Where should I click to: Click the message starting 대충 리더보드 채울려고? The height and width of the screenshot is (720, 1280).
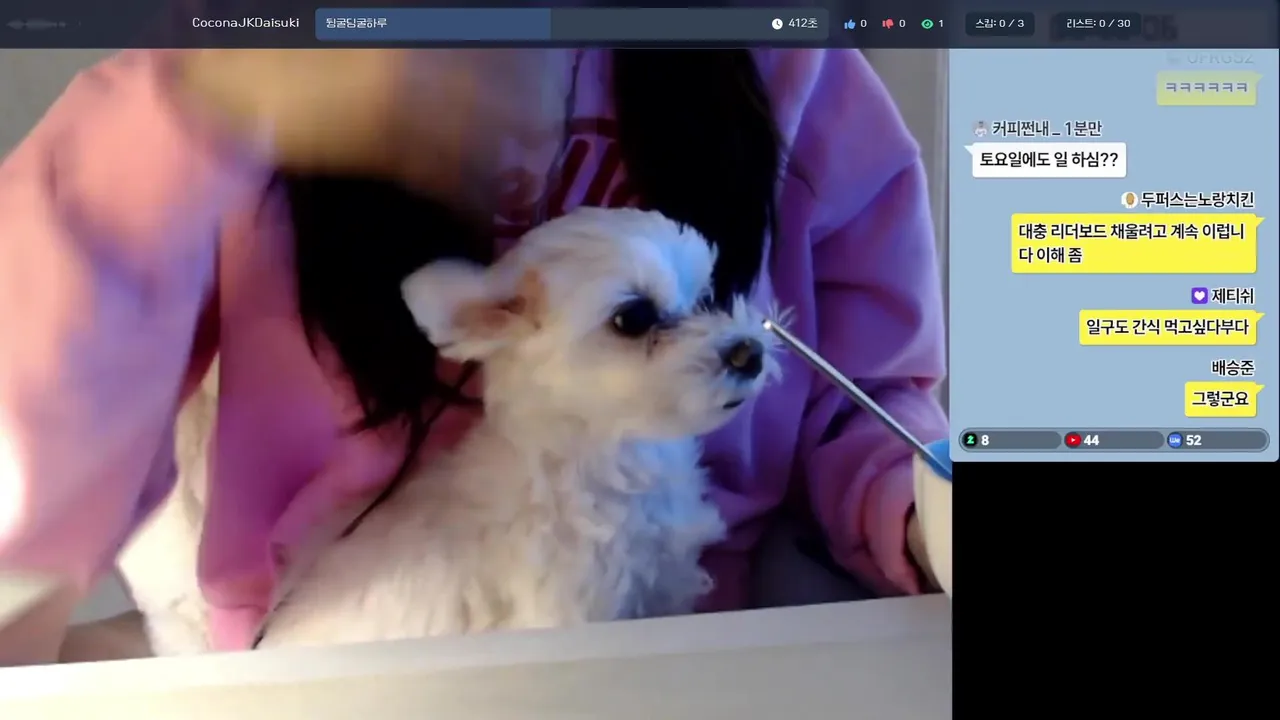coord(1133,243)
